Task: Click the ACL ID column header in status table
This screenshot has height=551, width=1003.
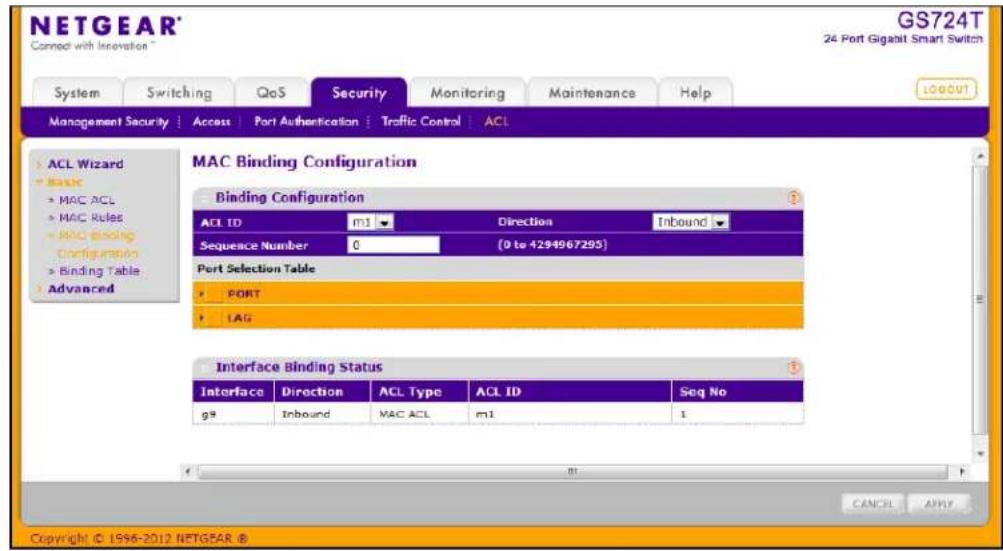Action: (x=569, y=392)
